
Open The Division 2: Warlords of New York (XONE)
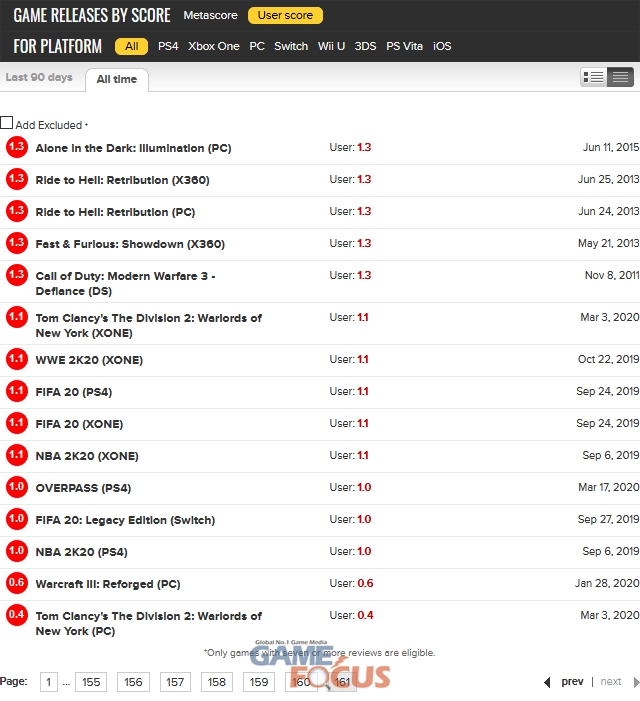[x=148, y=325]
